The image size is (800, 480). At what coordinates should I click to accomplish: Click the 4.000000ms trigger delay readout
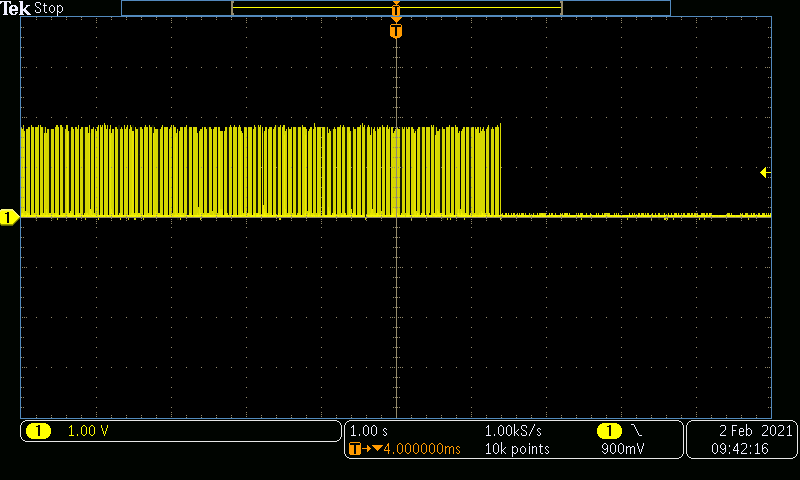[422, 449]
